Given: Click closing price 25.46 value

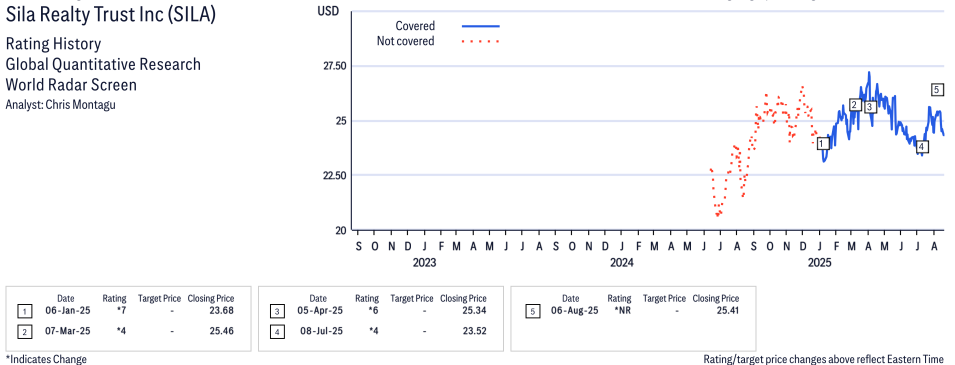Looking at the screenshot, I should point(222,331).
